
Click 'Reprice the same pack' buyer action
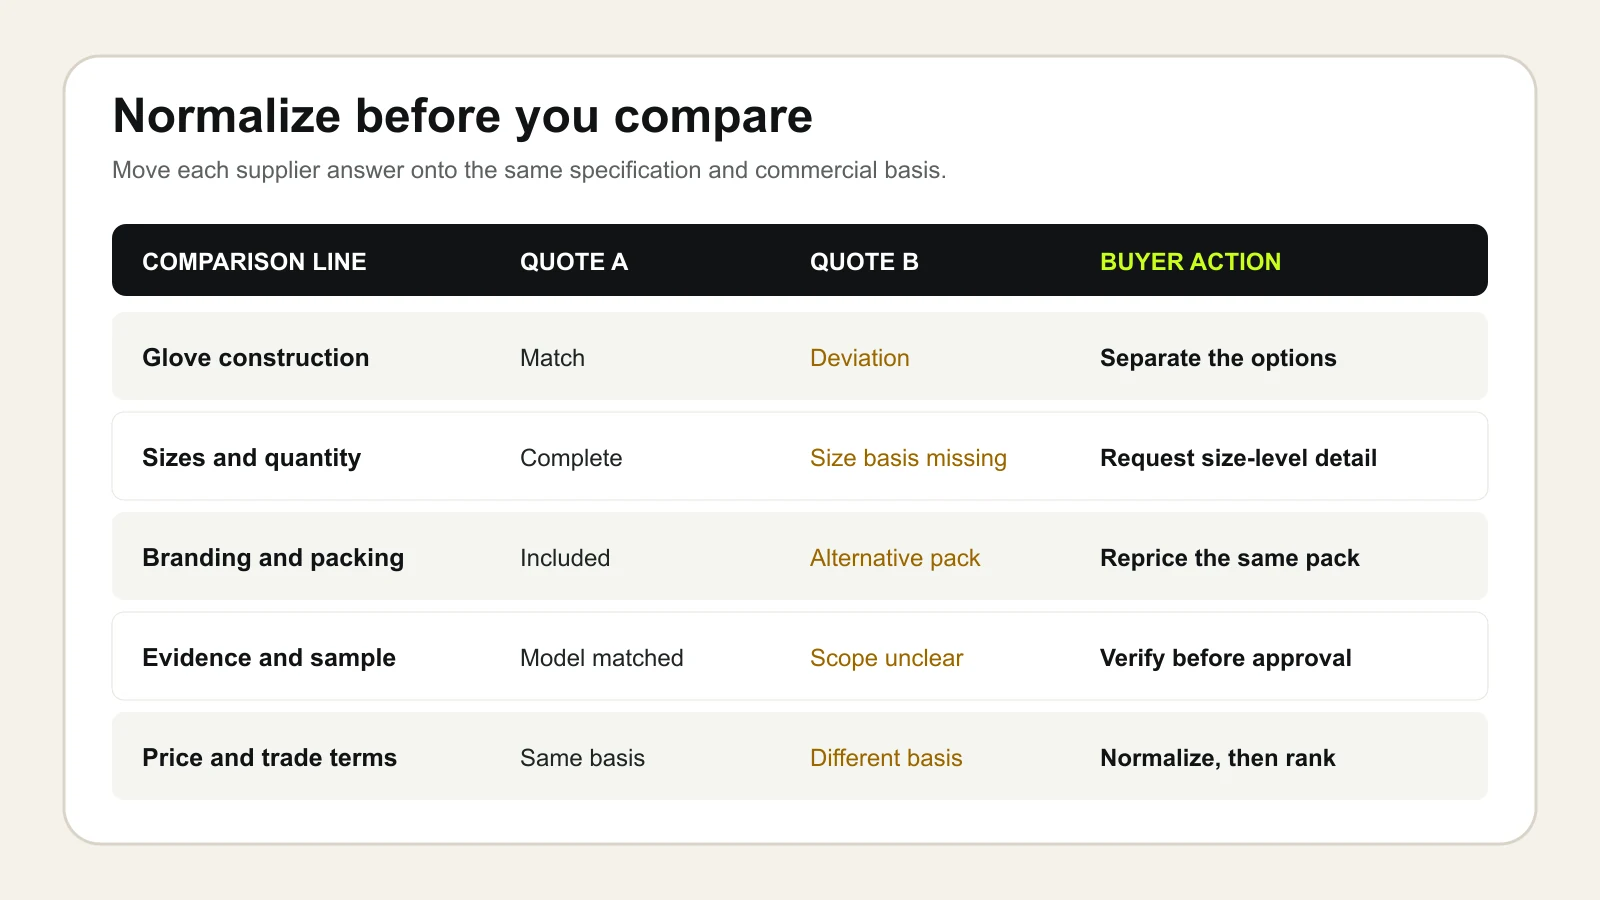pos(1230,558)
